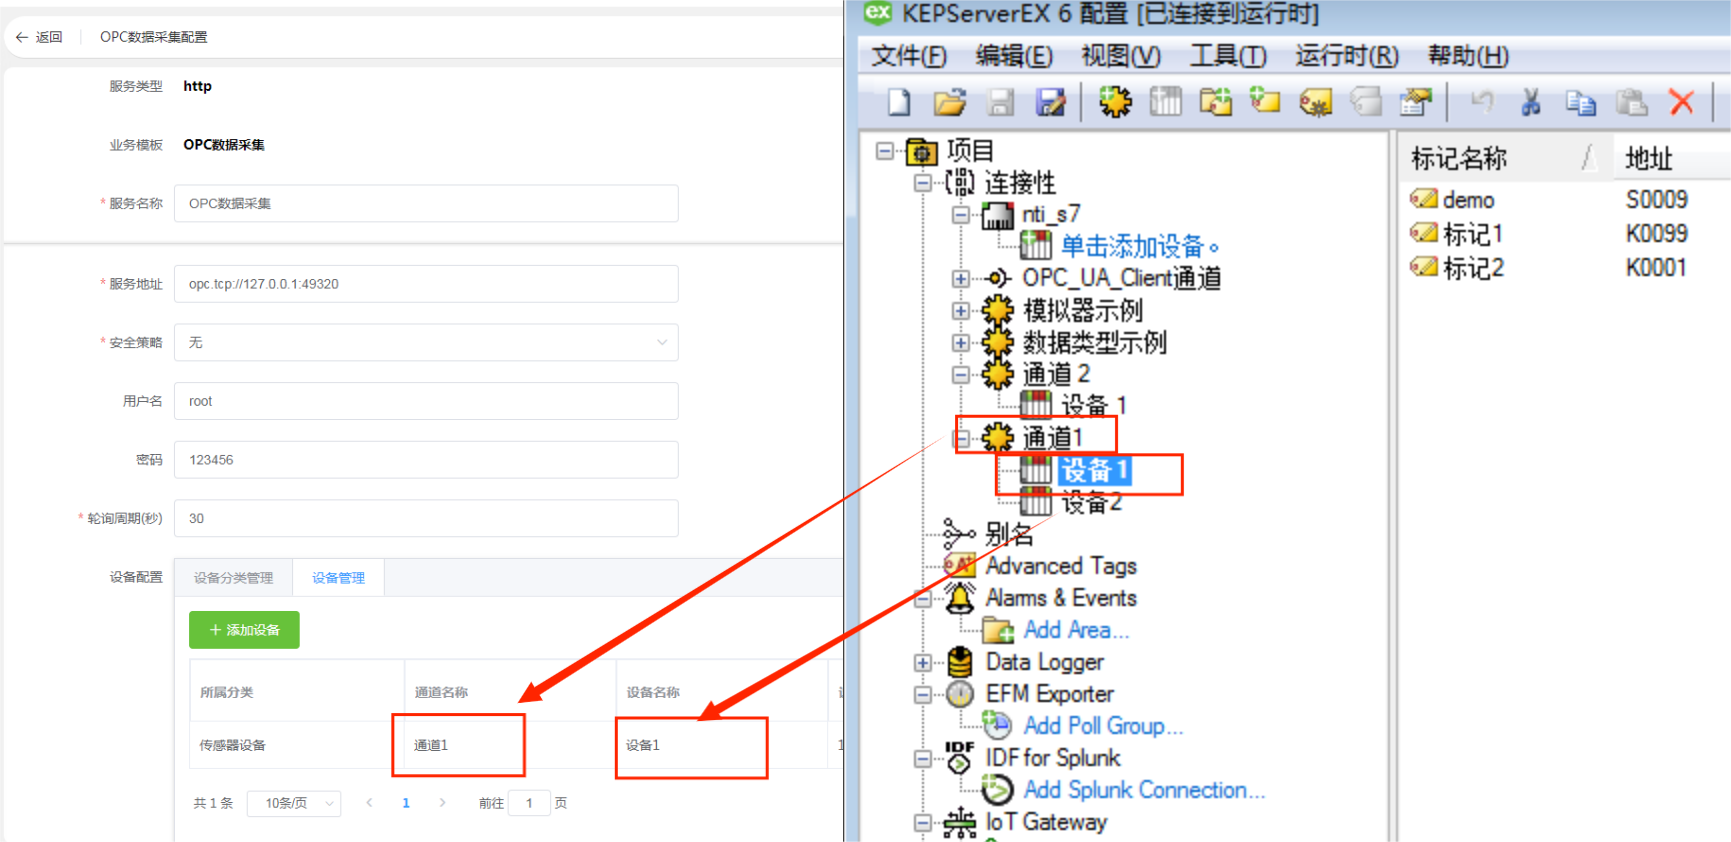
Task: Click the New Device toolbar icon
Action: tap(1165, 101)
